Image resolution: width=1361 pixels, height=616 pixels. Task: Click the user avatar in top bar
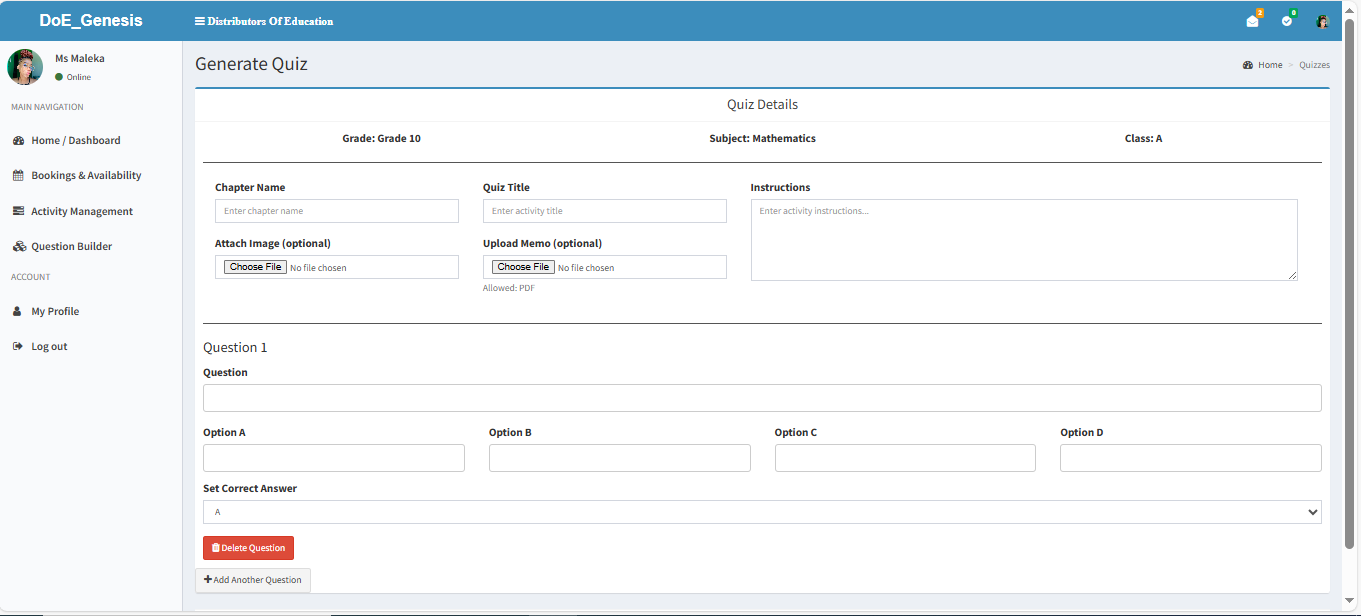(x=1322, y=21)
